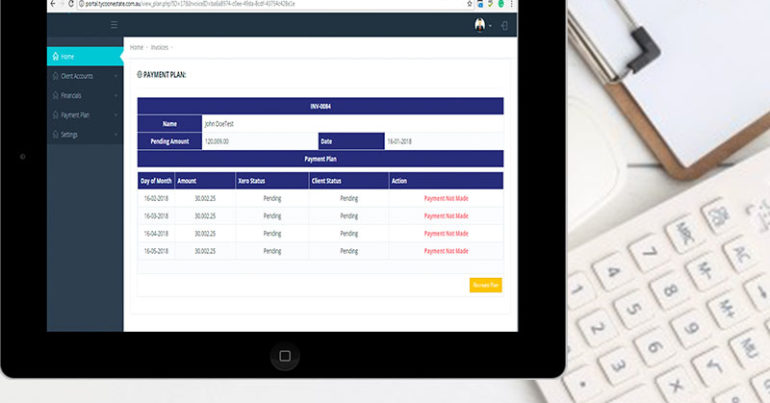This screenshot has width=770, height=403.
Task: Click the blue extension icon beside the star
Action: (x=480, y=3)
